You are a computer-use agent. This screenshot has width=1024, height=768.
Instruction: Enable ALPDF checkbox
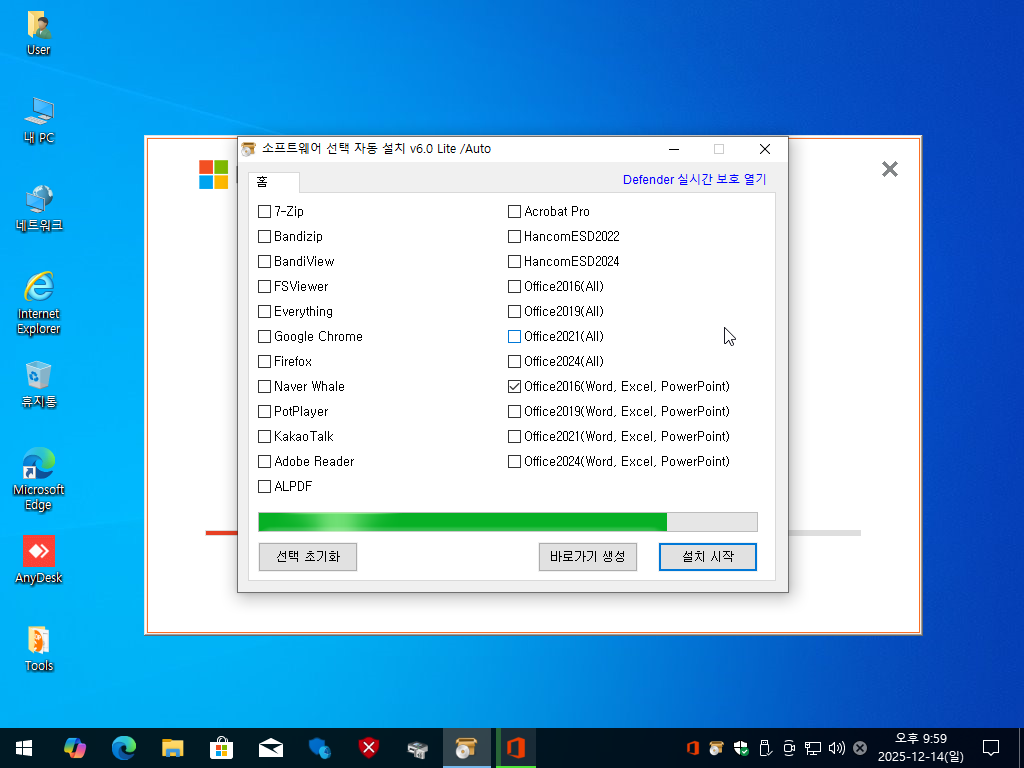click(x=264, y=487)
